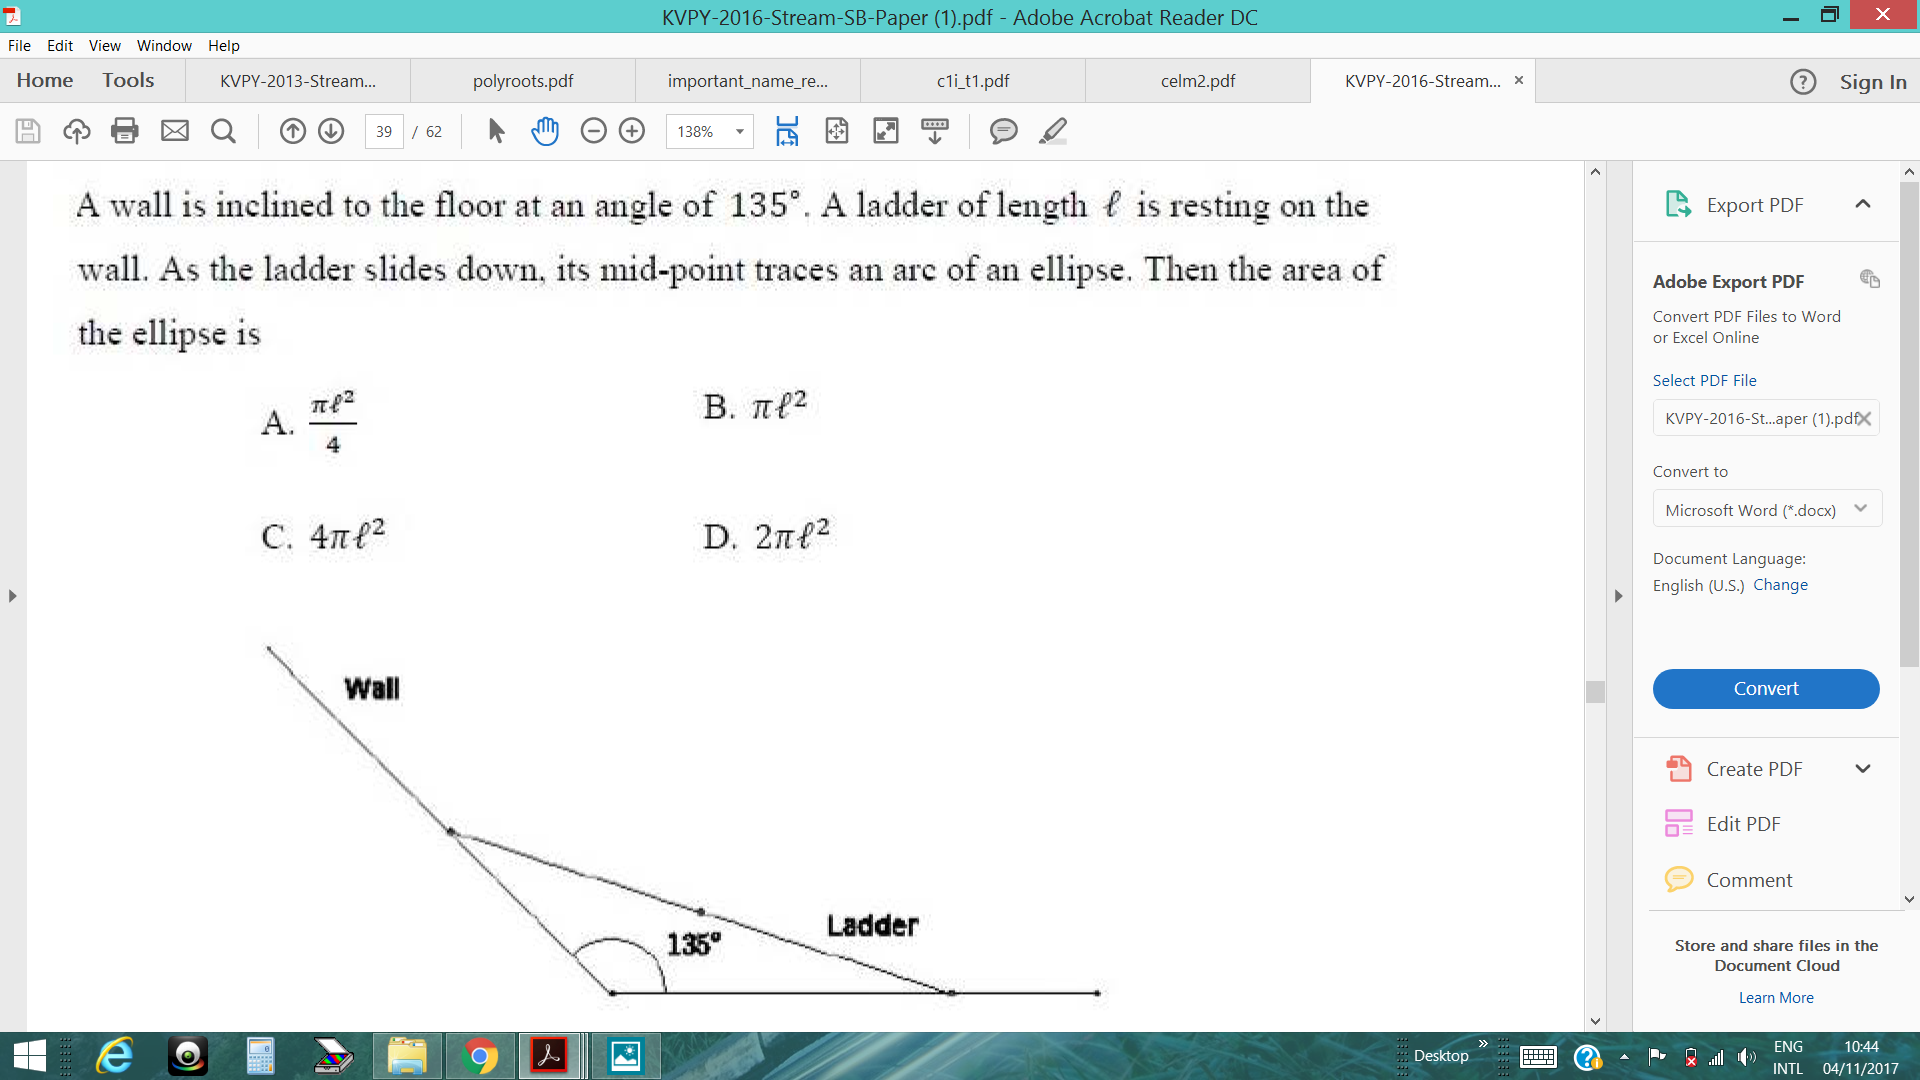Open the File menu
Image resolution: width=1920 pixels, height=1080 pixels.
tap(19, 46)
